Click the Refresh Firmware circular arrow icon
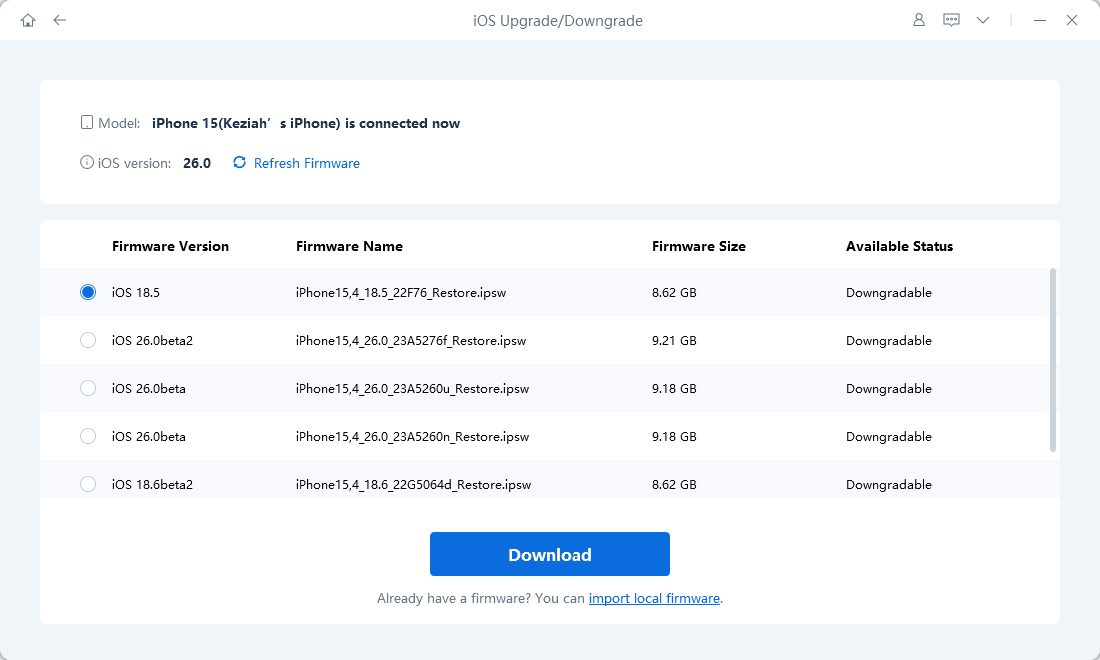This screenshot has height=660, width=1100. [x=239, y=163]
